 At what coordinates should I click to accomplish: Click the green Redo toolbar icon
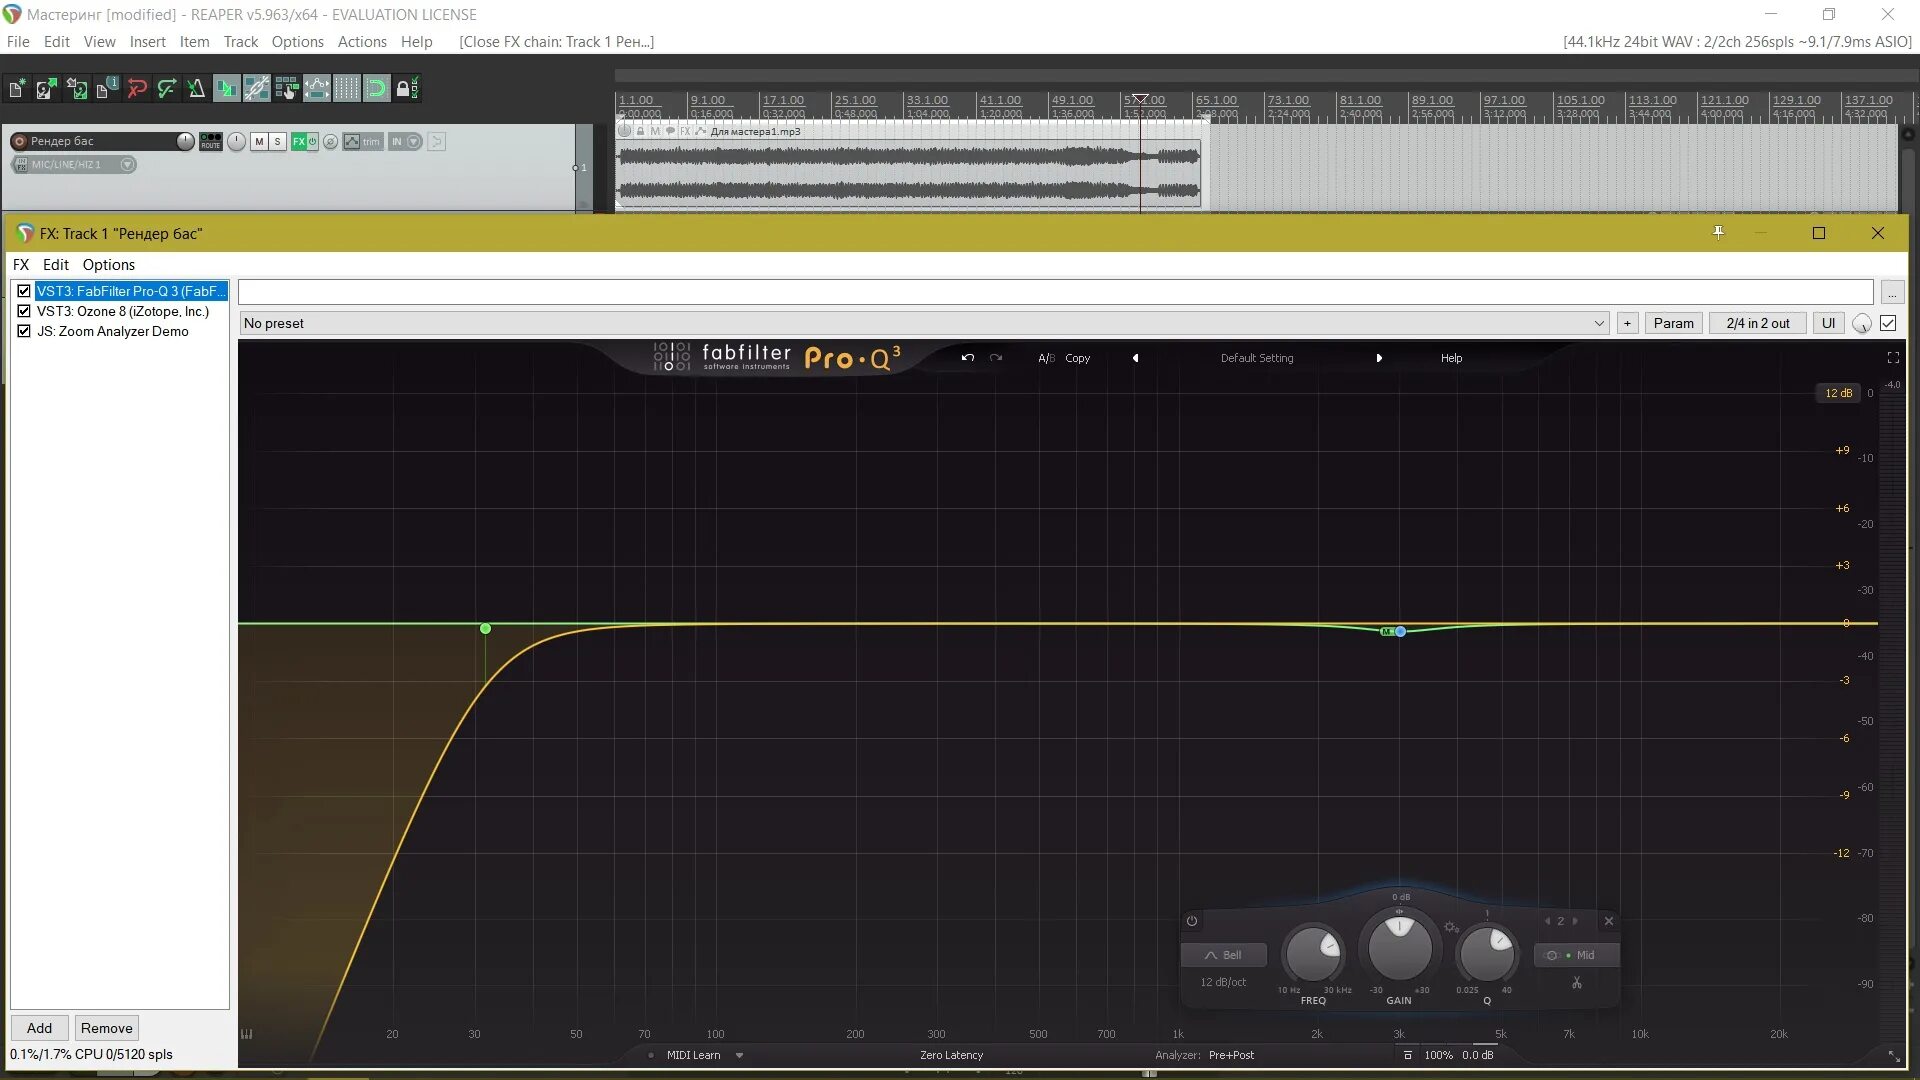click(167, 89)
